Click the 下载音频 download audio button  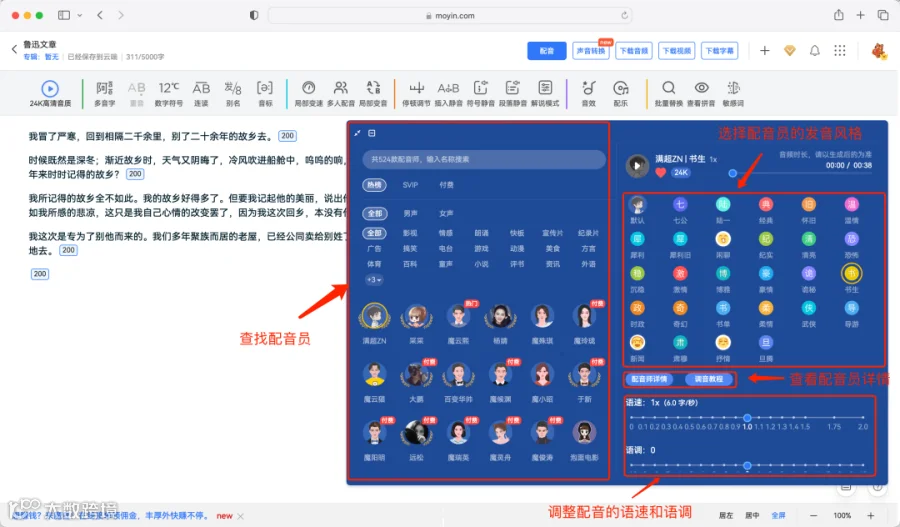634,51
